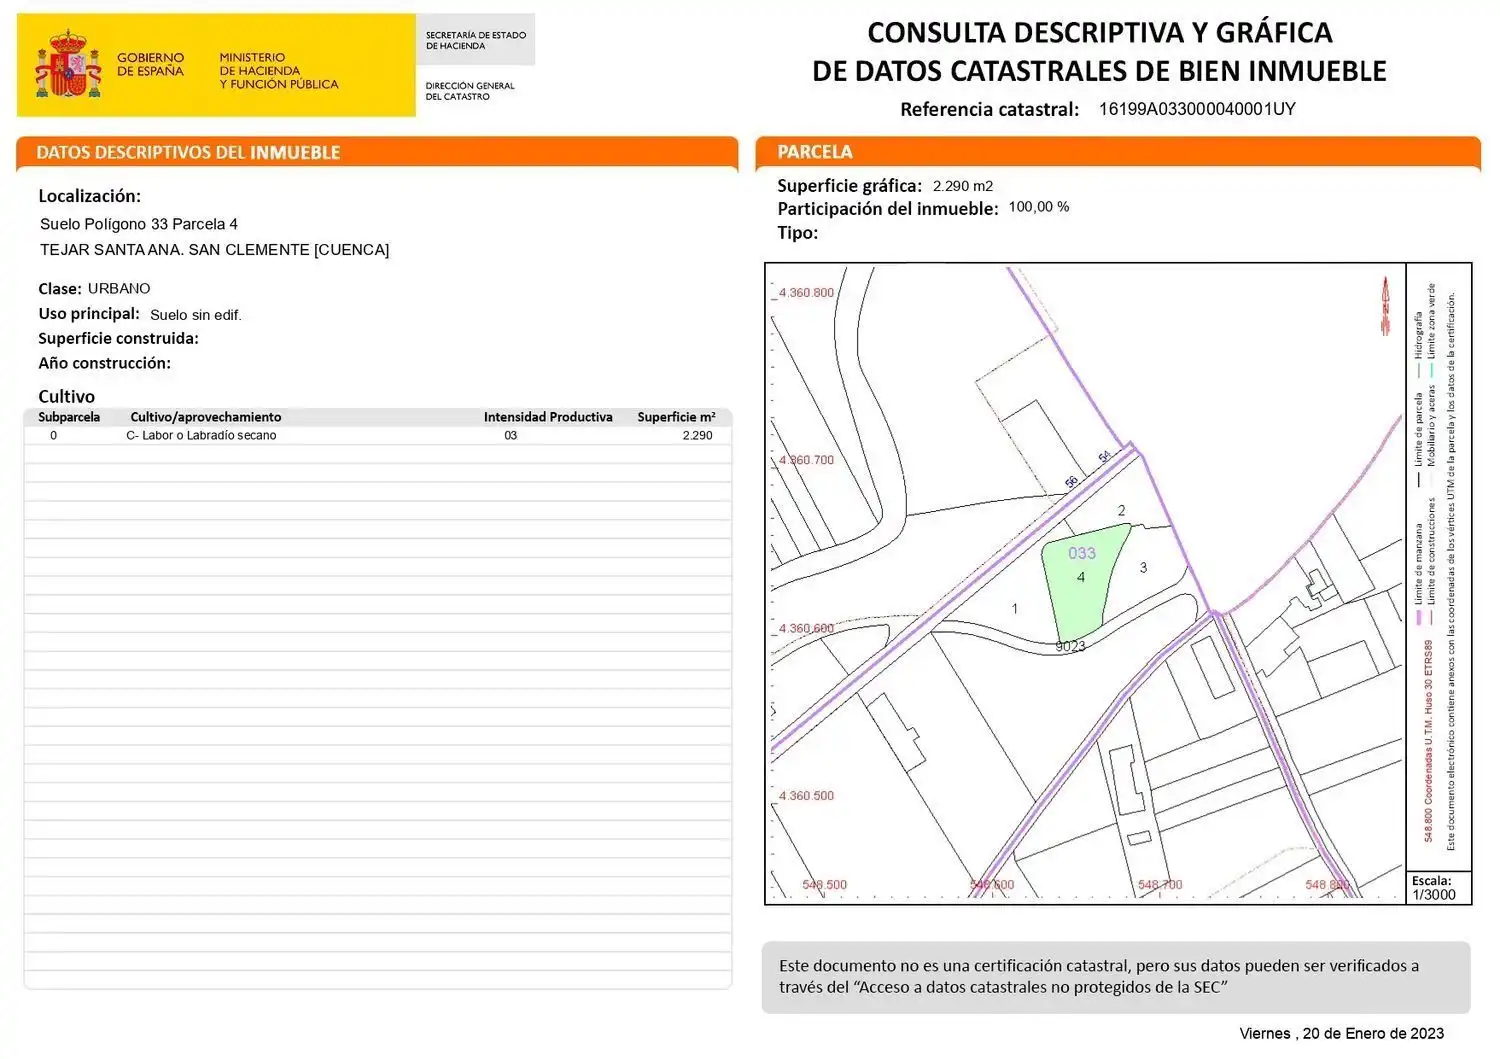Click the "Superficie construida:" label

point(118,338)
